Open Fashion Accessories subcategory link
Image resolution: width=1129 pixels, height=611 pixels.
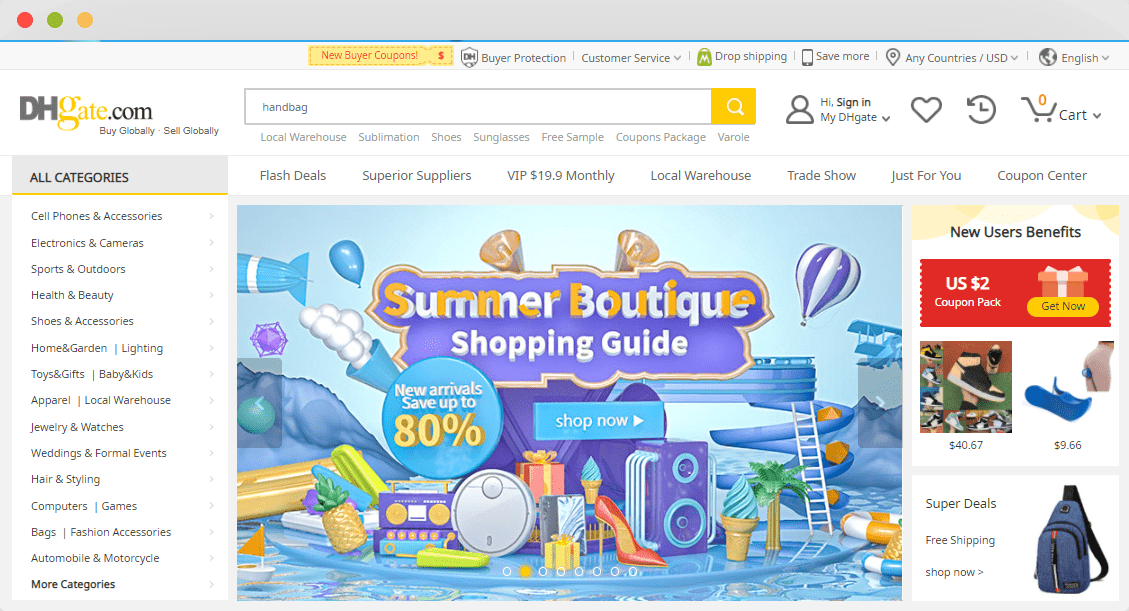[x=121, y=532]
